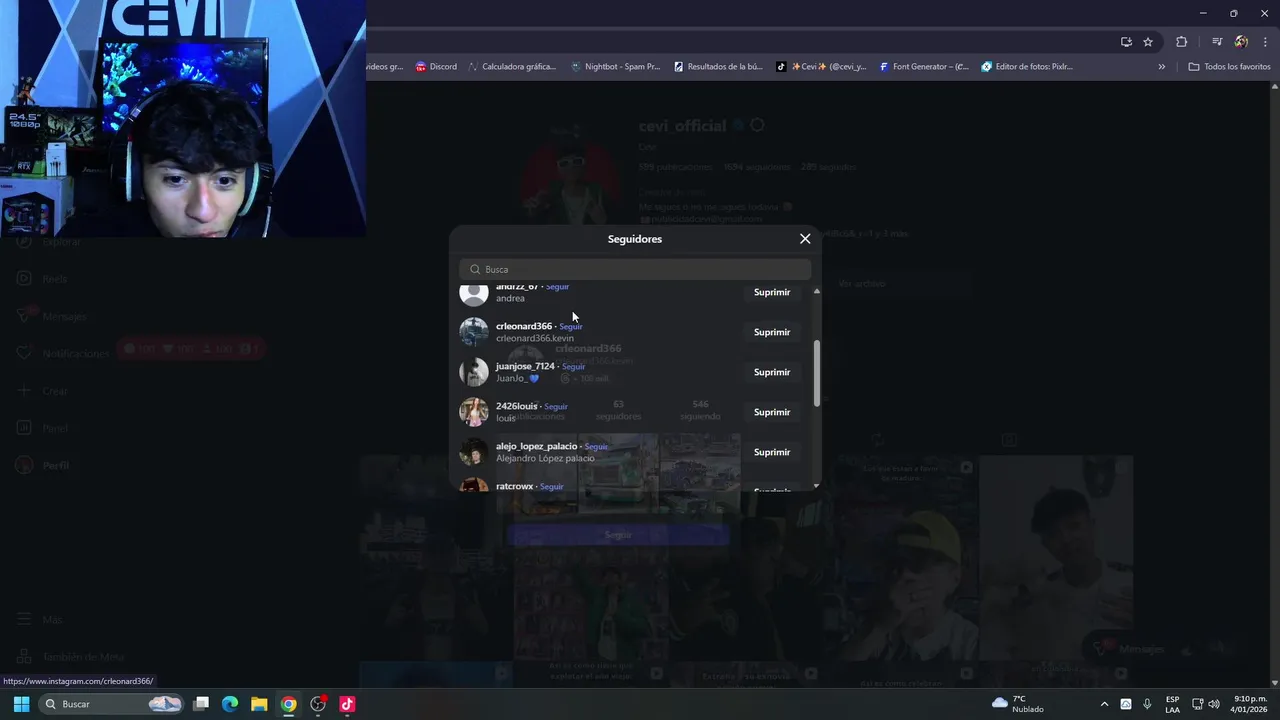1280x720 pixels.
Task: Switch to Google Chrome on taskbar
Action: click(288, 704)
